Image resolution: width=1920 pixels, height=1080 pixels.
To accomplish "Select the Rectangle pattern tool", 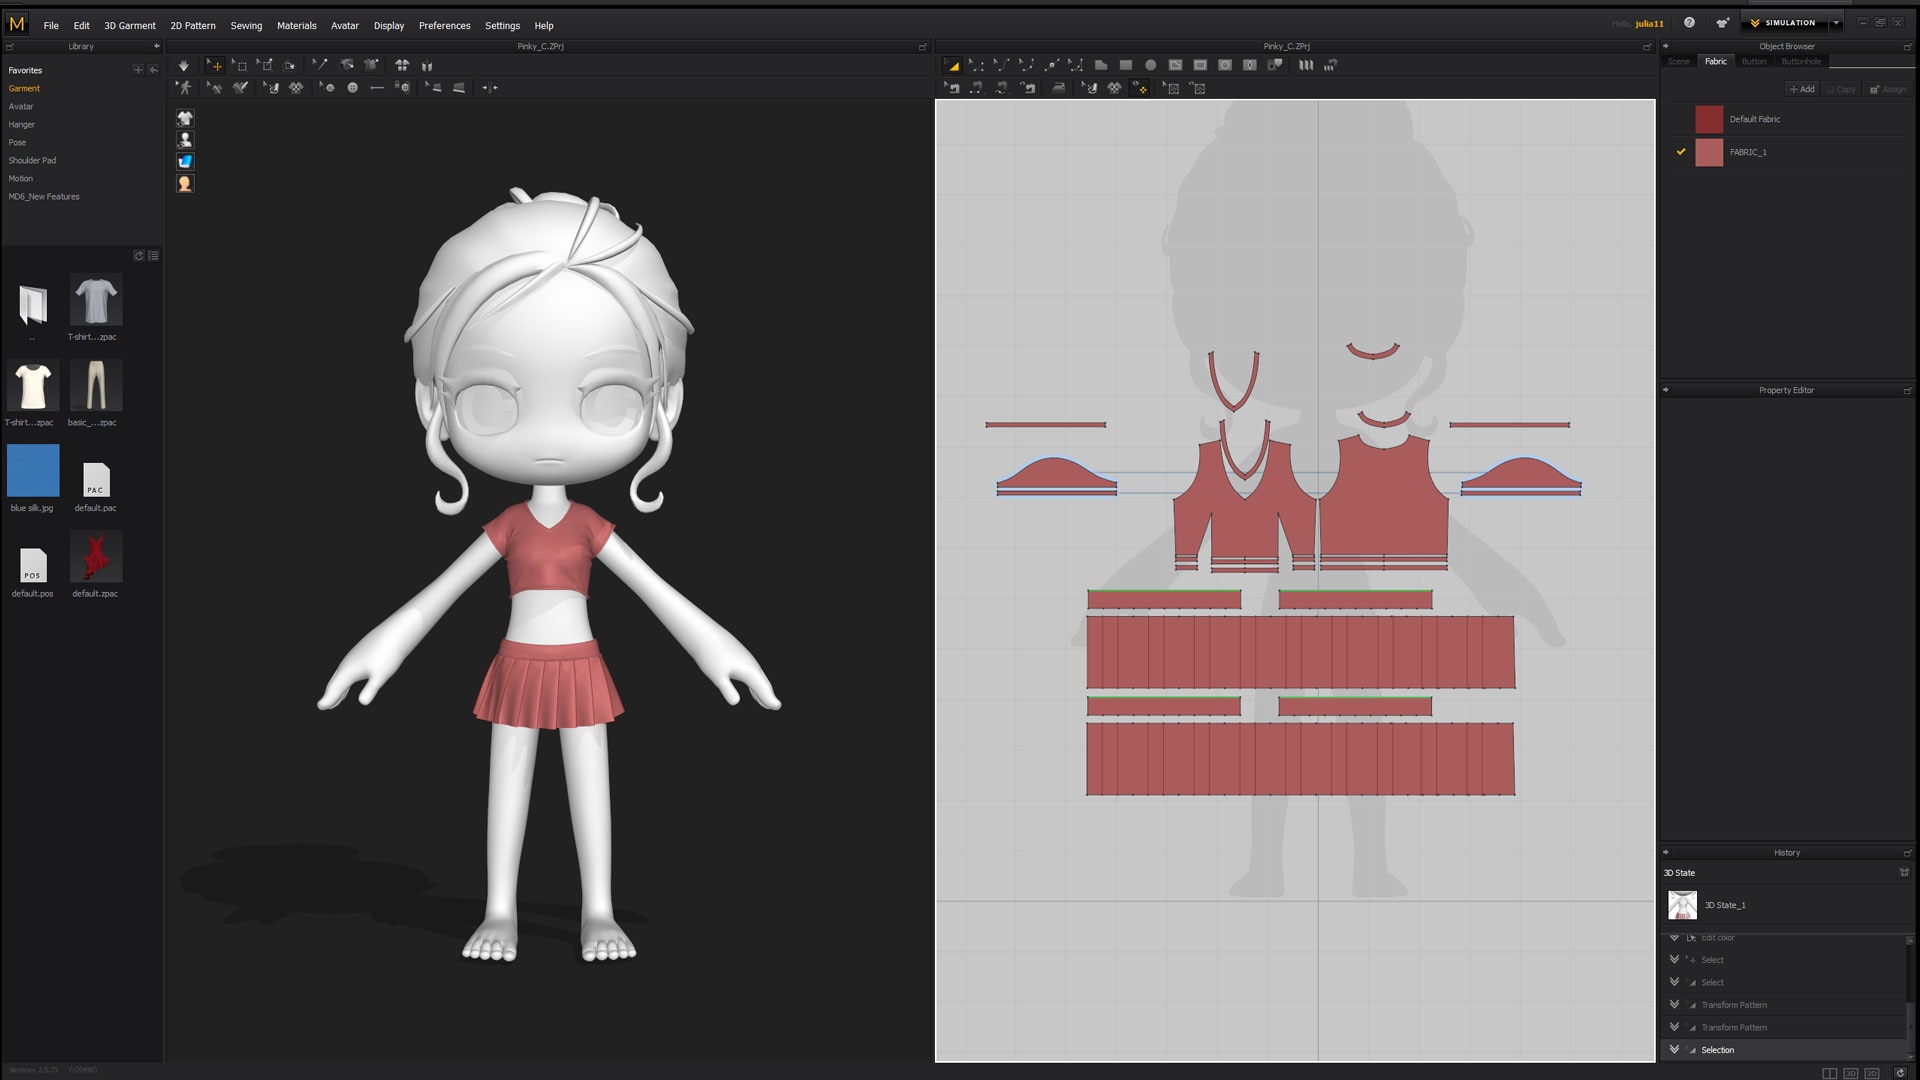I will click(1126, 65).
